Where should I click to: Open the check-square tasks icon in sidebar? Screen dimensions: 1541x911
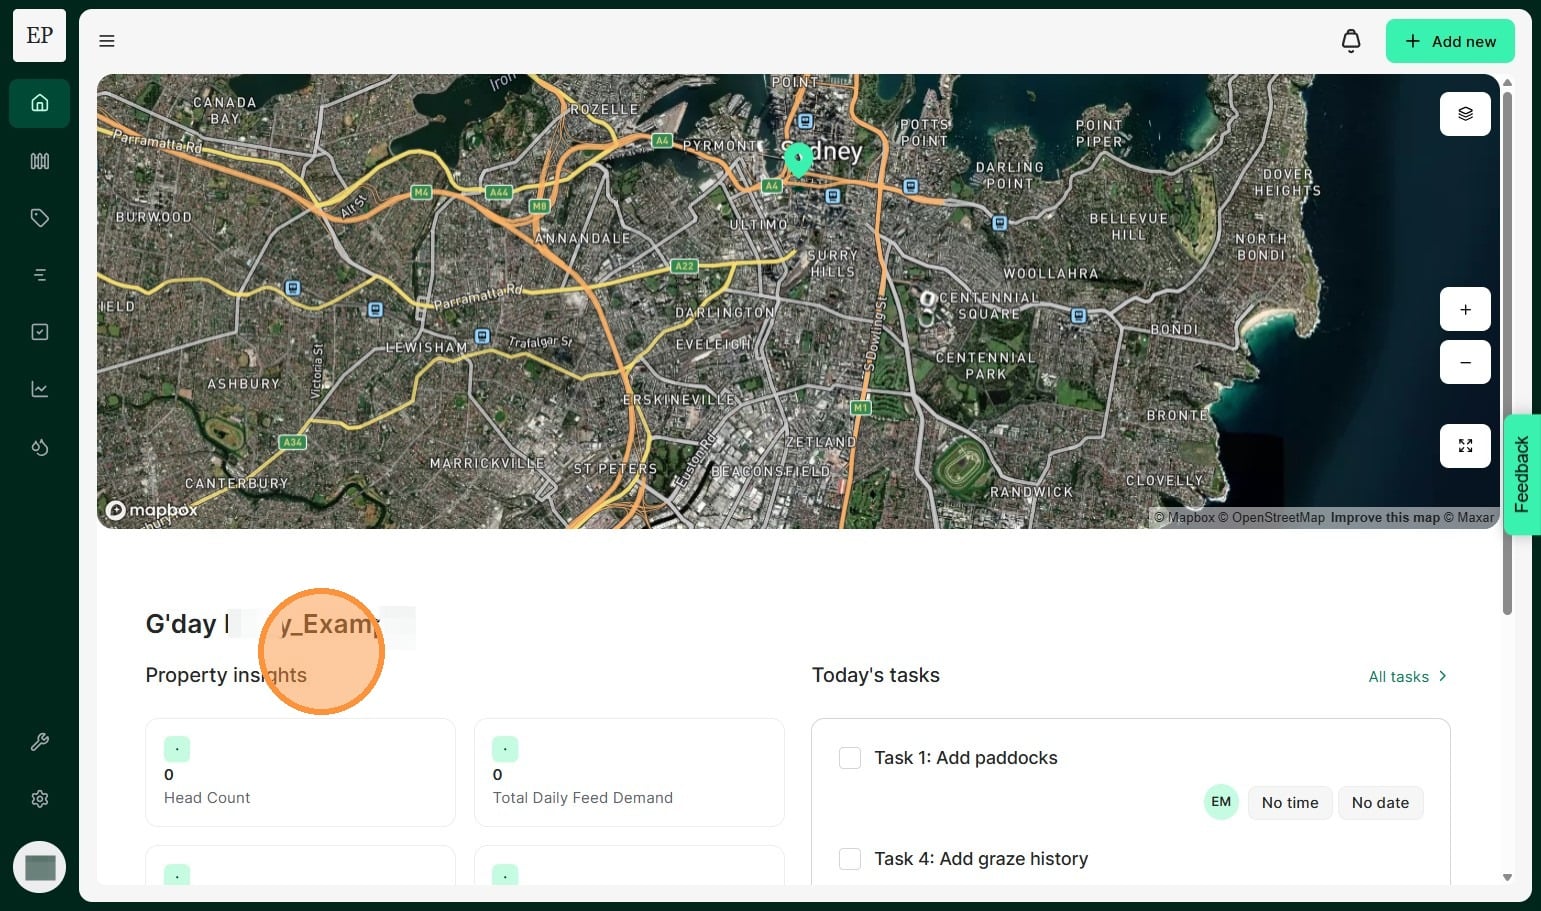coord(40,332)
